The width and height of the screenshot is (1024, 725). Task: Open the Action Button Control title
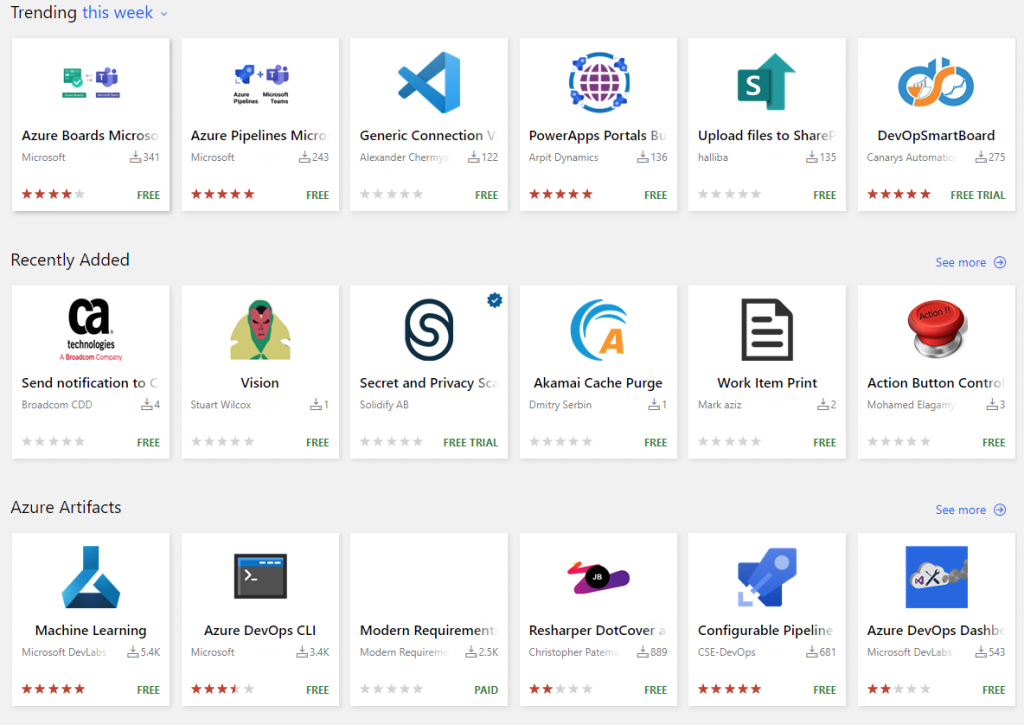coord(936,383)
